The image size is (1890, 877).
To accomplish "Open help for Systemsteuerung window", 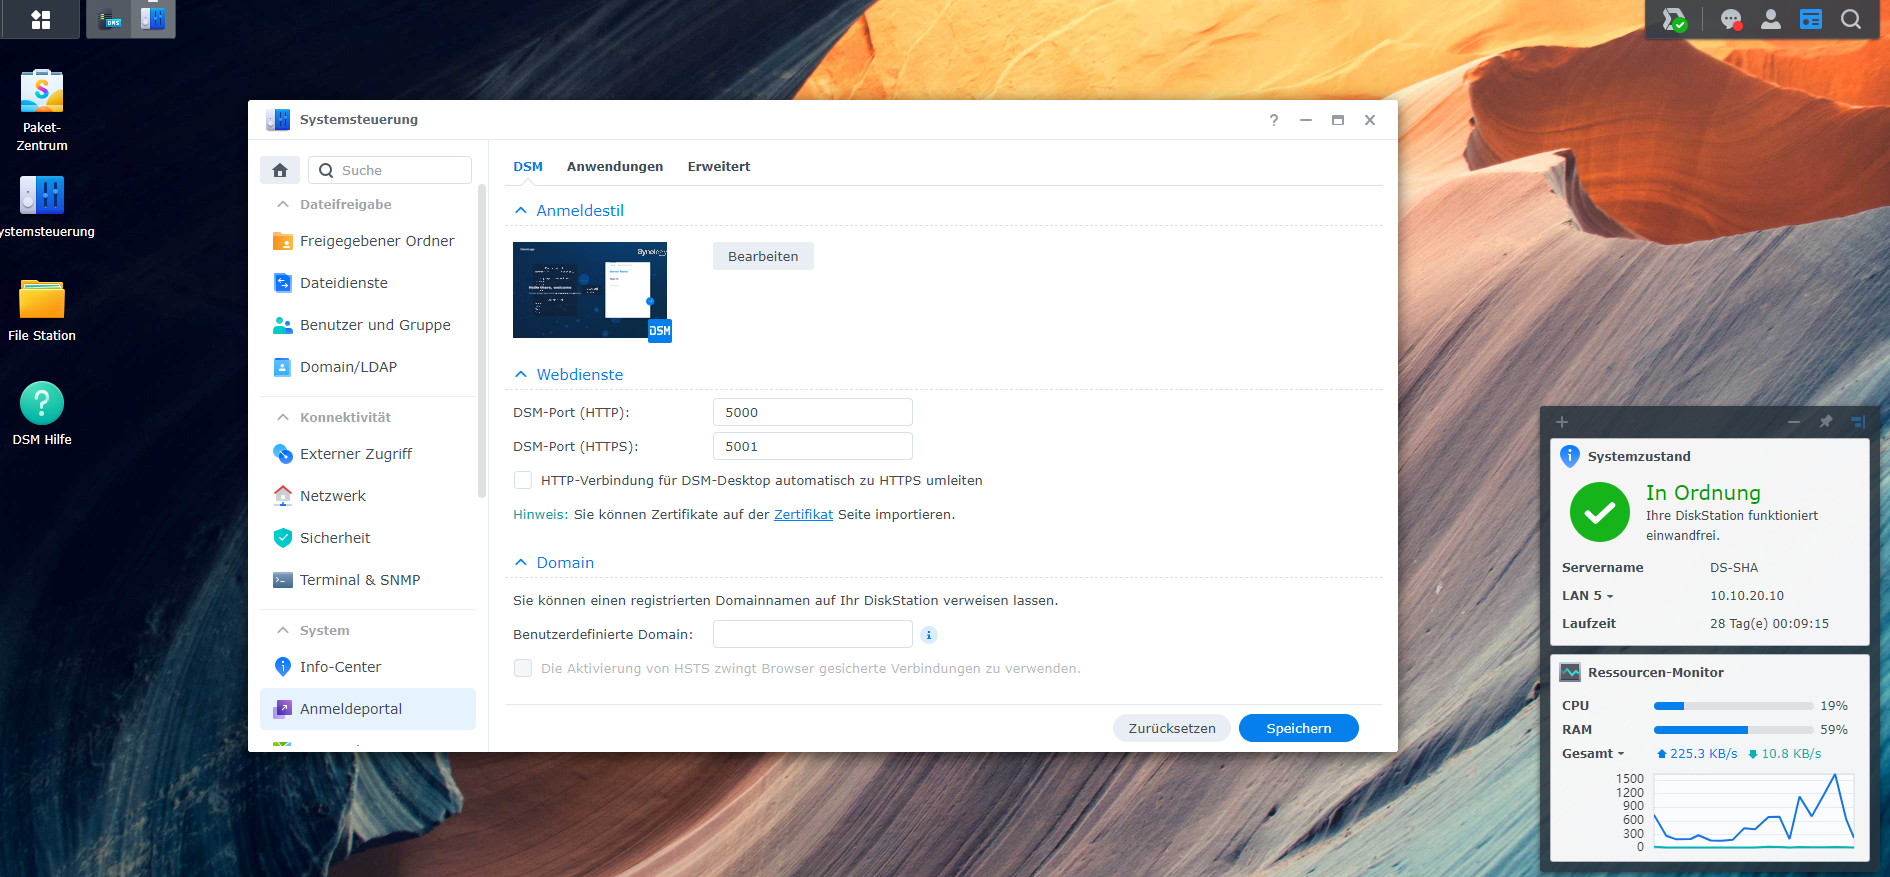I will tap(1274, 120).
